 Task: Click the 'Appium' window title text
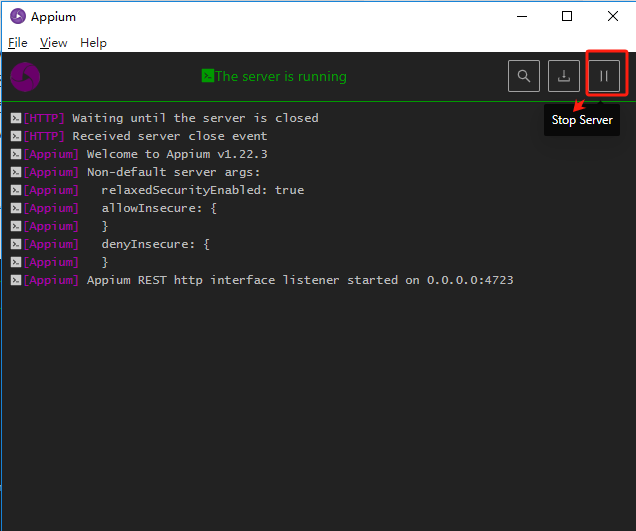coord(54,17)
